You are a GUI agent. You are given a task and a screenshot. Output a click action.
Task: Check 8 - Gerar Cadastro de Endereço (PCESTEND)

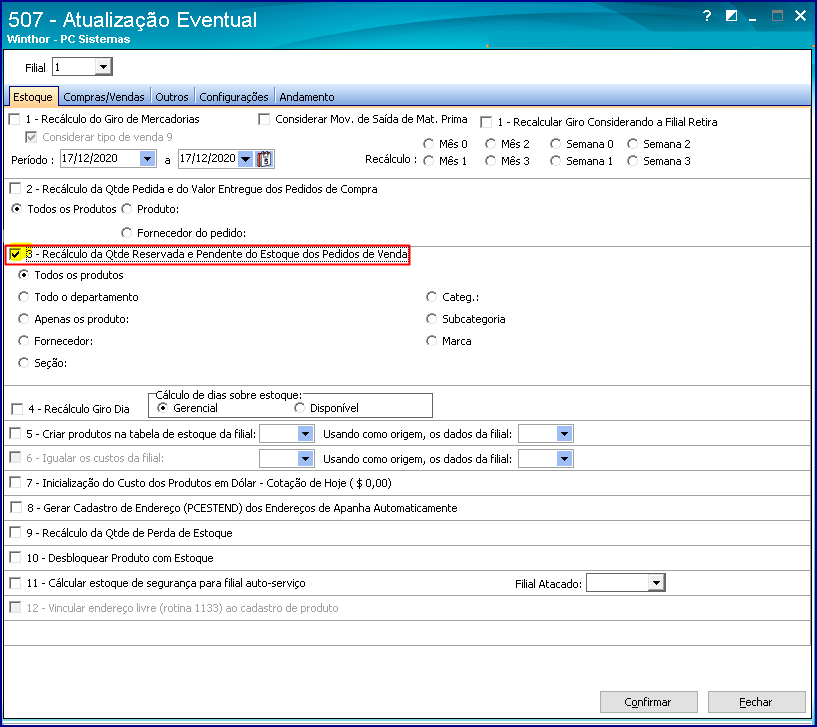point(16,508)
